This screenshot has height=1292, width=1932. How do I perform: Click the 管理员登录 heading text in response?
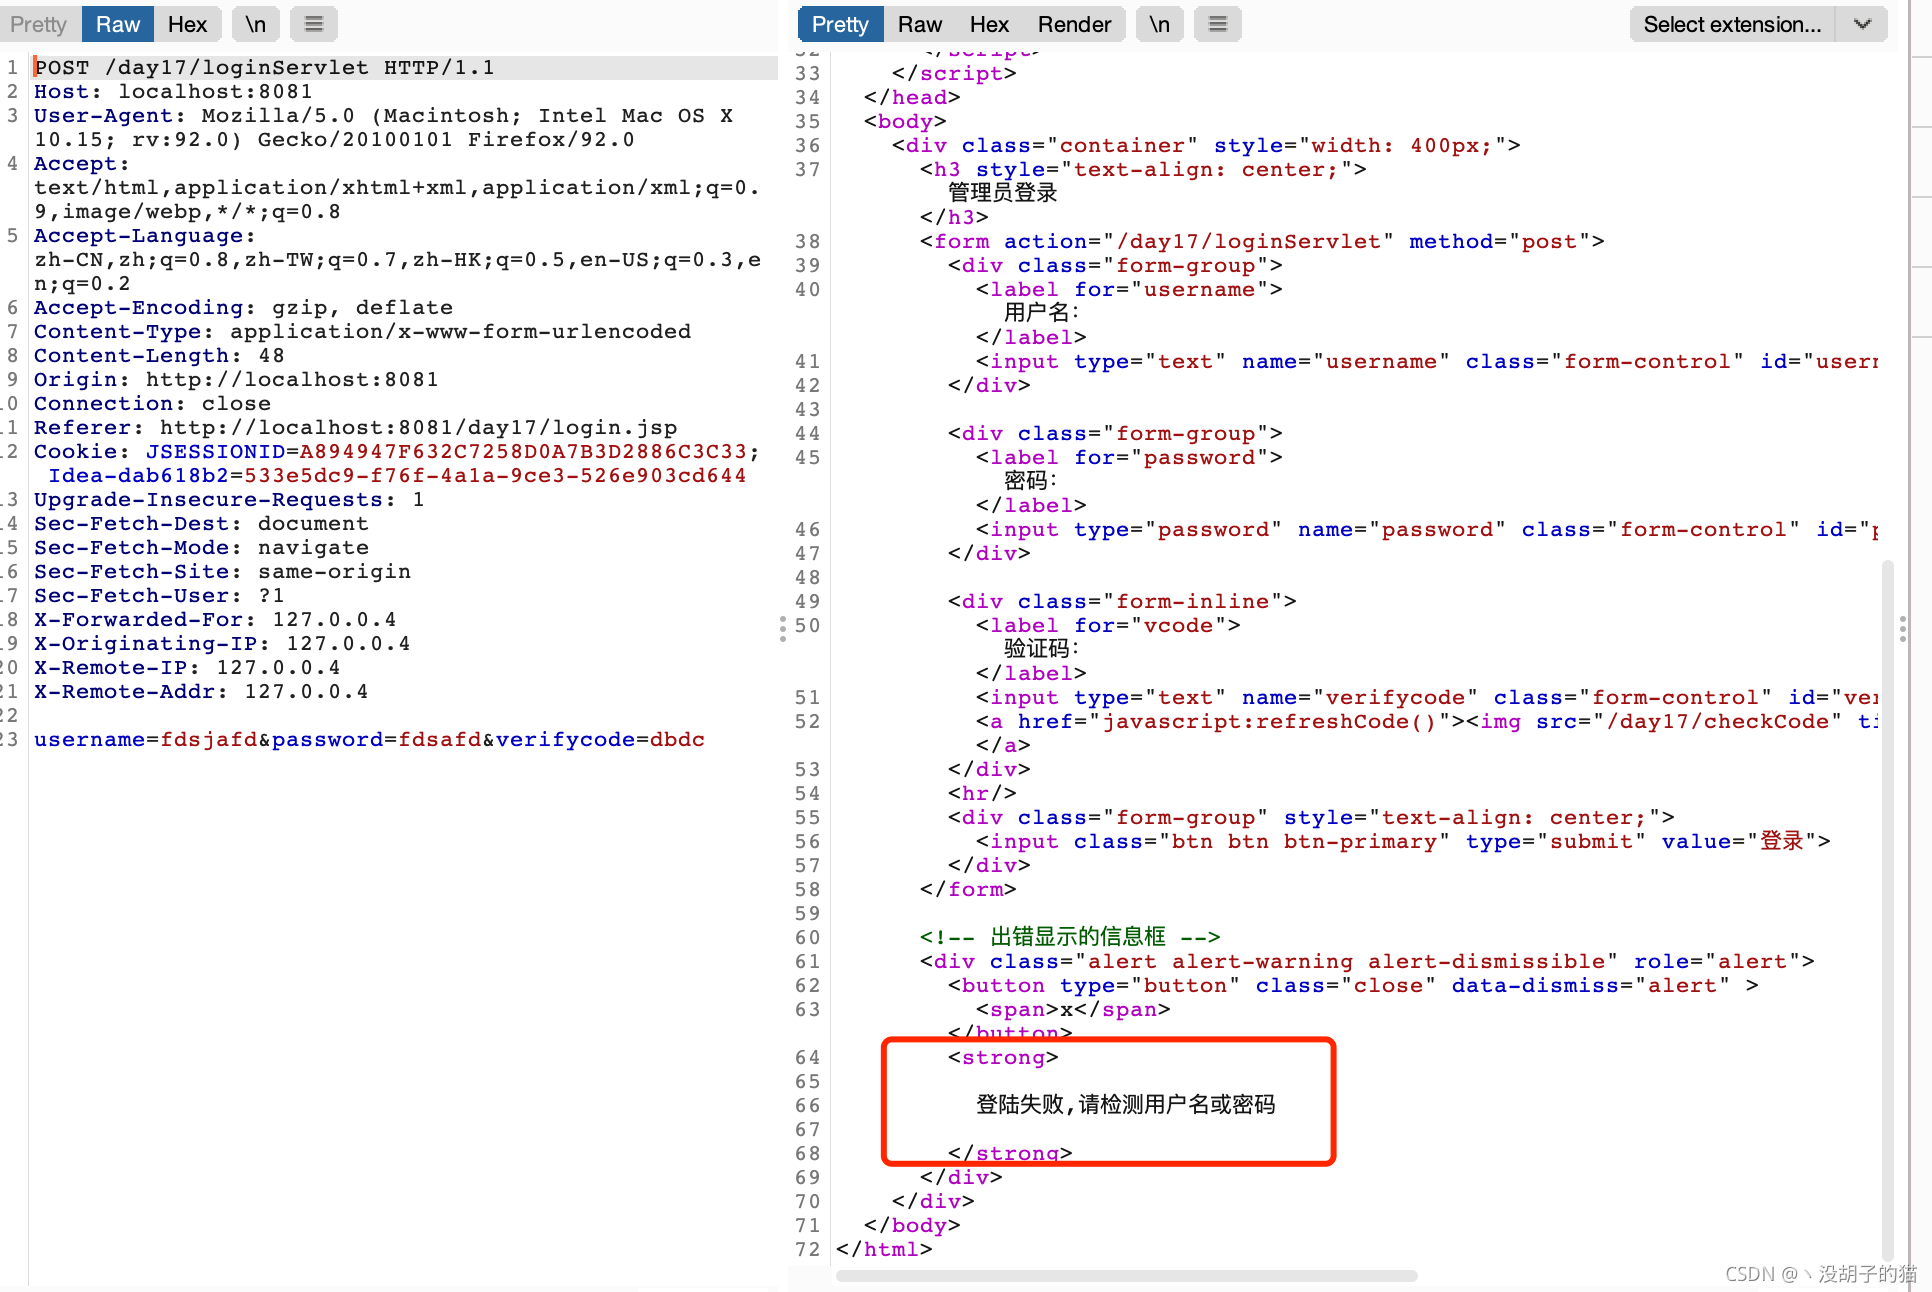[1003, 192]
